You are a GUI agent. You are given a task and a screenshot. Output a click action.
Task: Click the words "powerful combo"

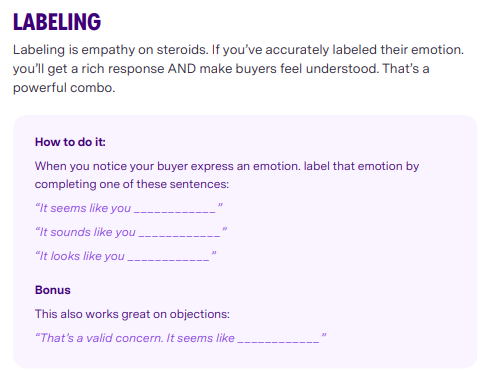(64, 88)
